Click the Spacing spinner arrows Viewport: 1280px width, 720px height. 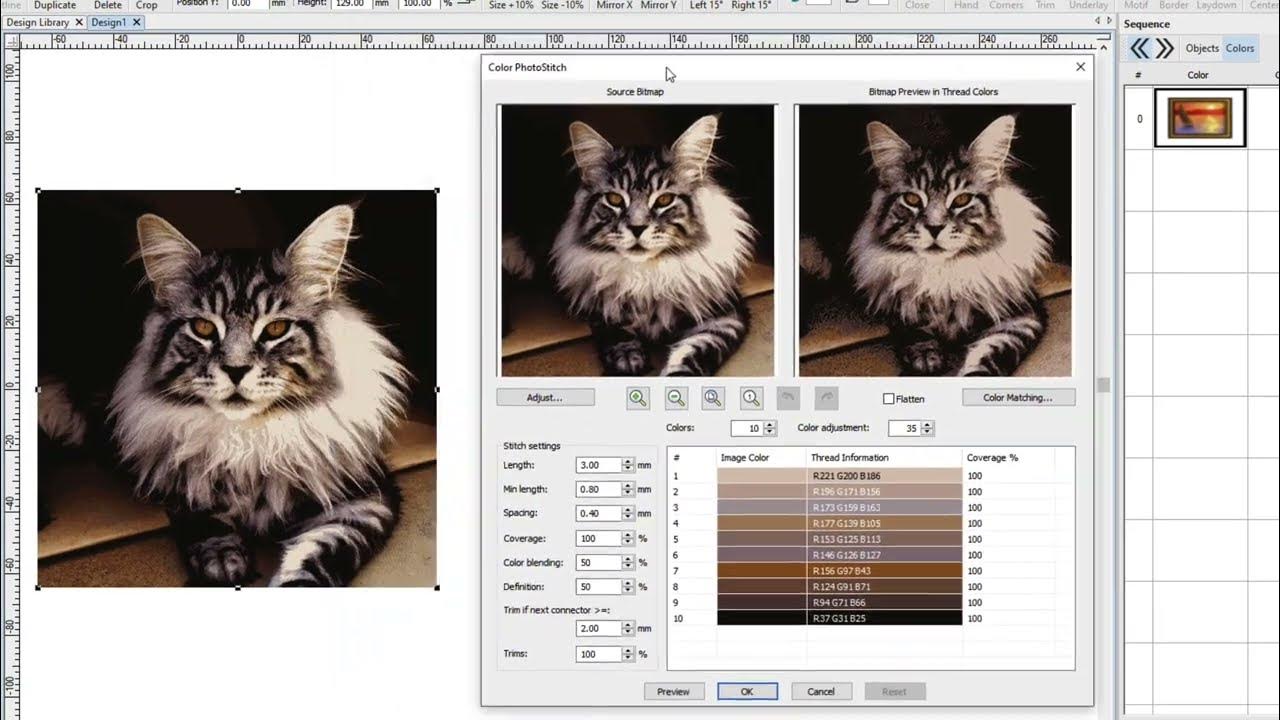[x=628, y=513]
